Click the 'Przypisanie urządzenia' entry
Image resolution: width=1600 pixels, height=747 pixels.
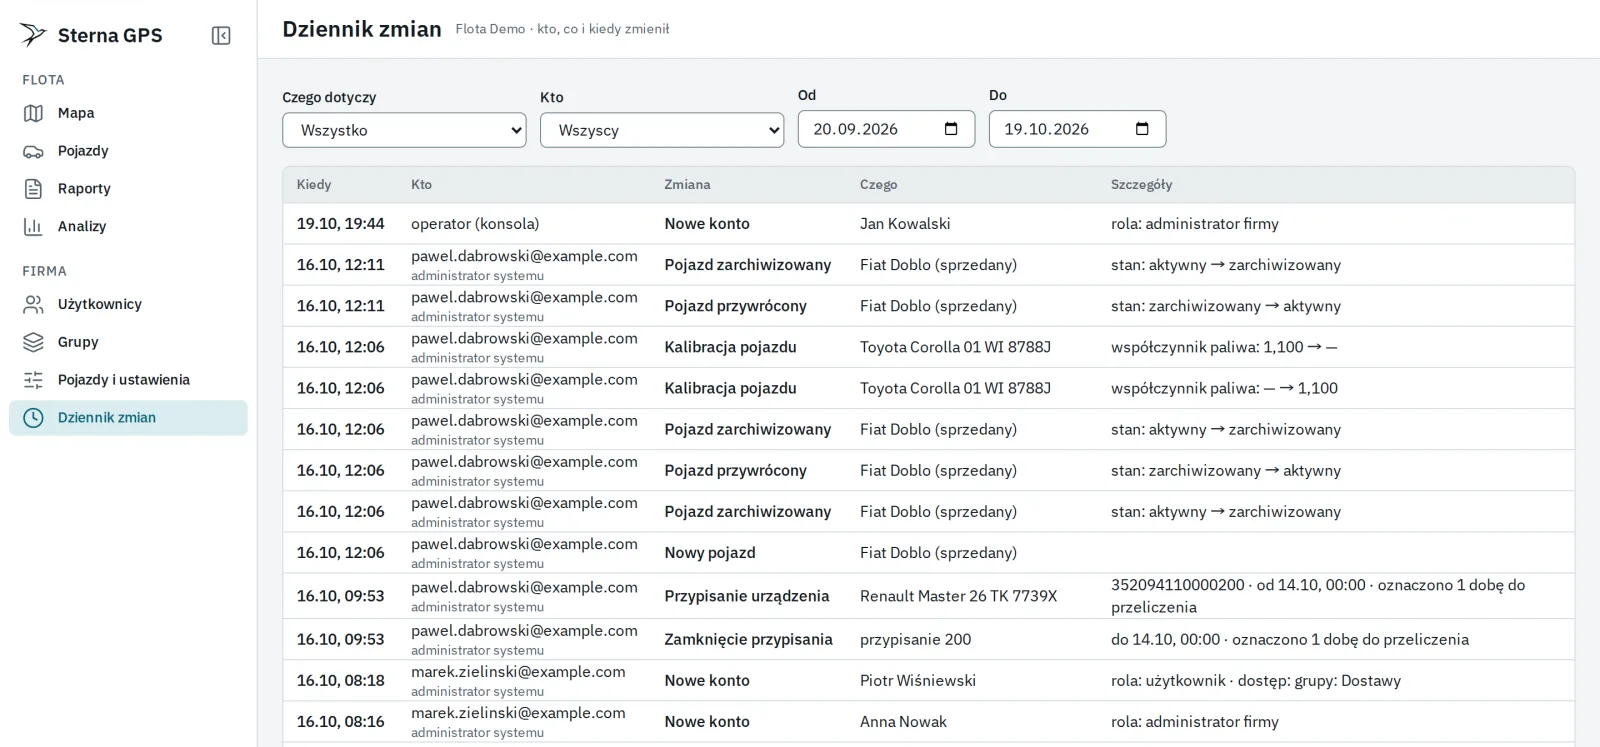pyautogui.click(x=747, y=596)
